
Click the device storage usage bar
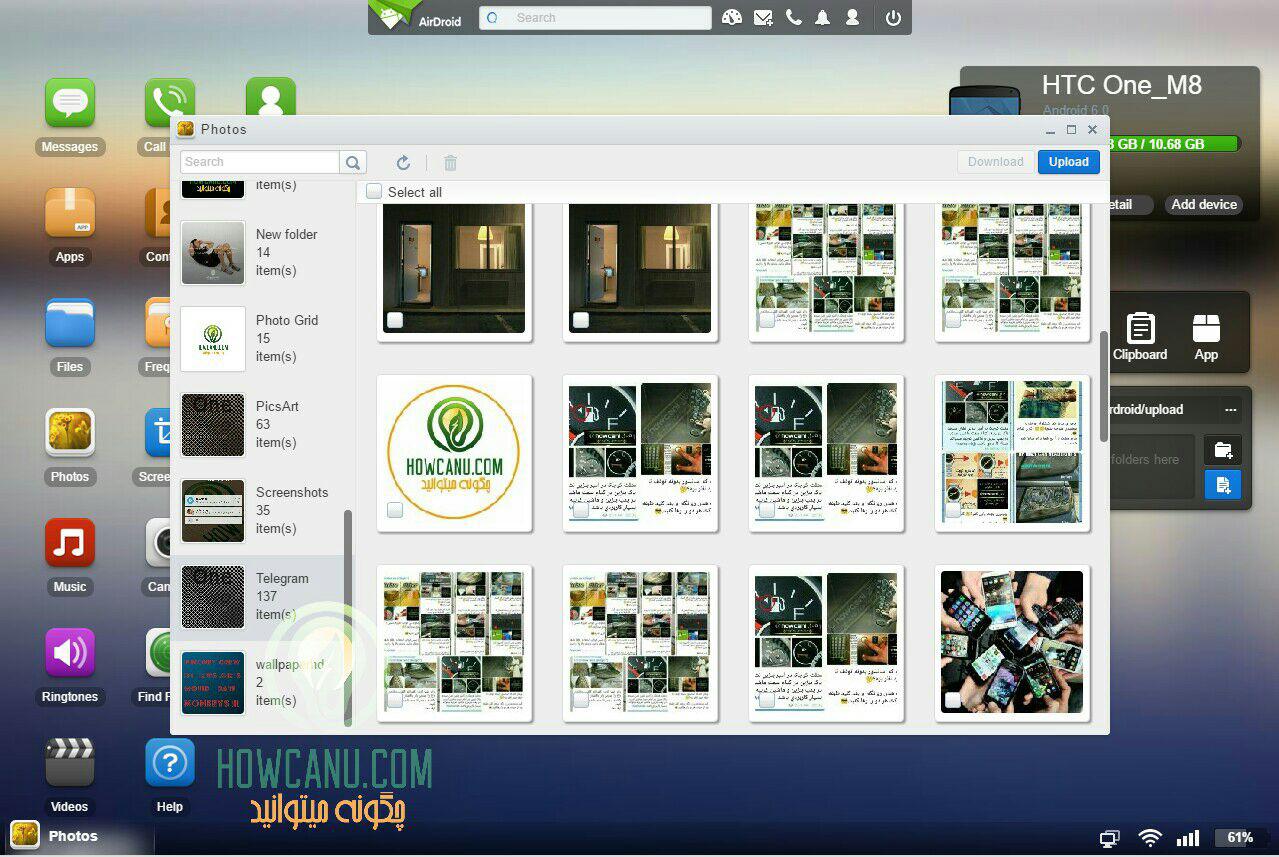1176,144
